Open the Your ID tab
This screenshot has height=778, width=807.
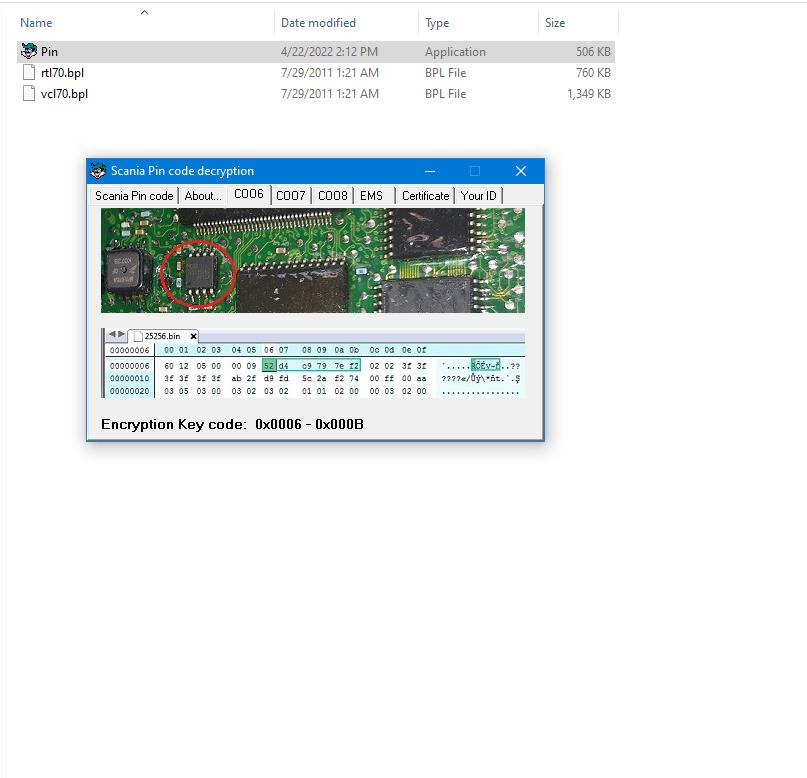(x=478, y=196)
